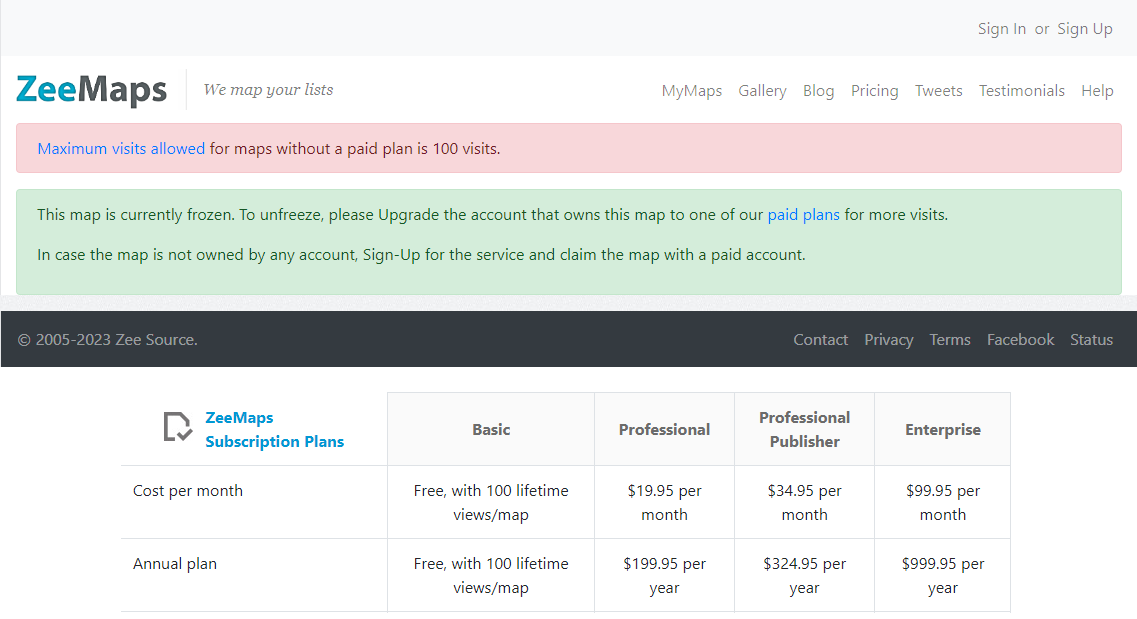Select the Professional plan column header
1137x619 pixels.
pos(664,429)
